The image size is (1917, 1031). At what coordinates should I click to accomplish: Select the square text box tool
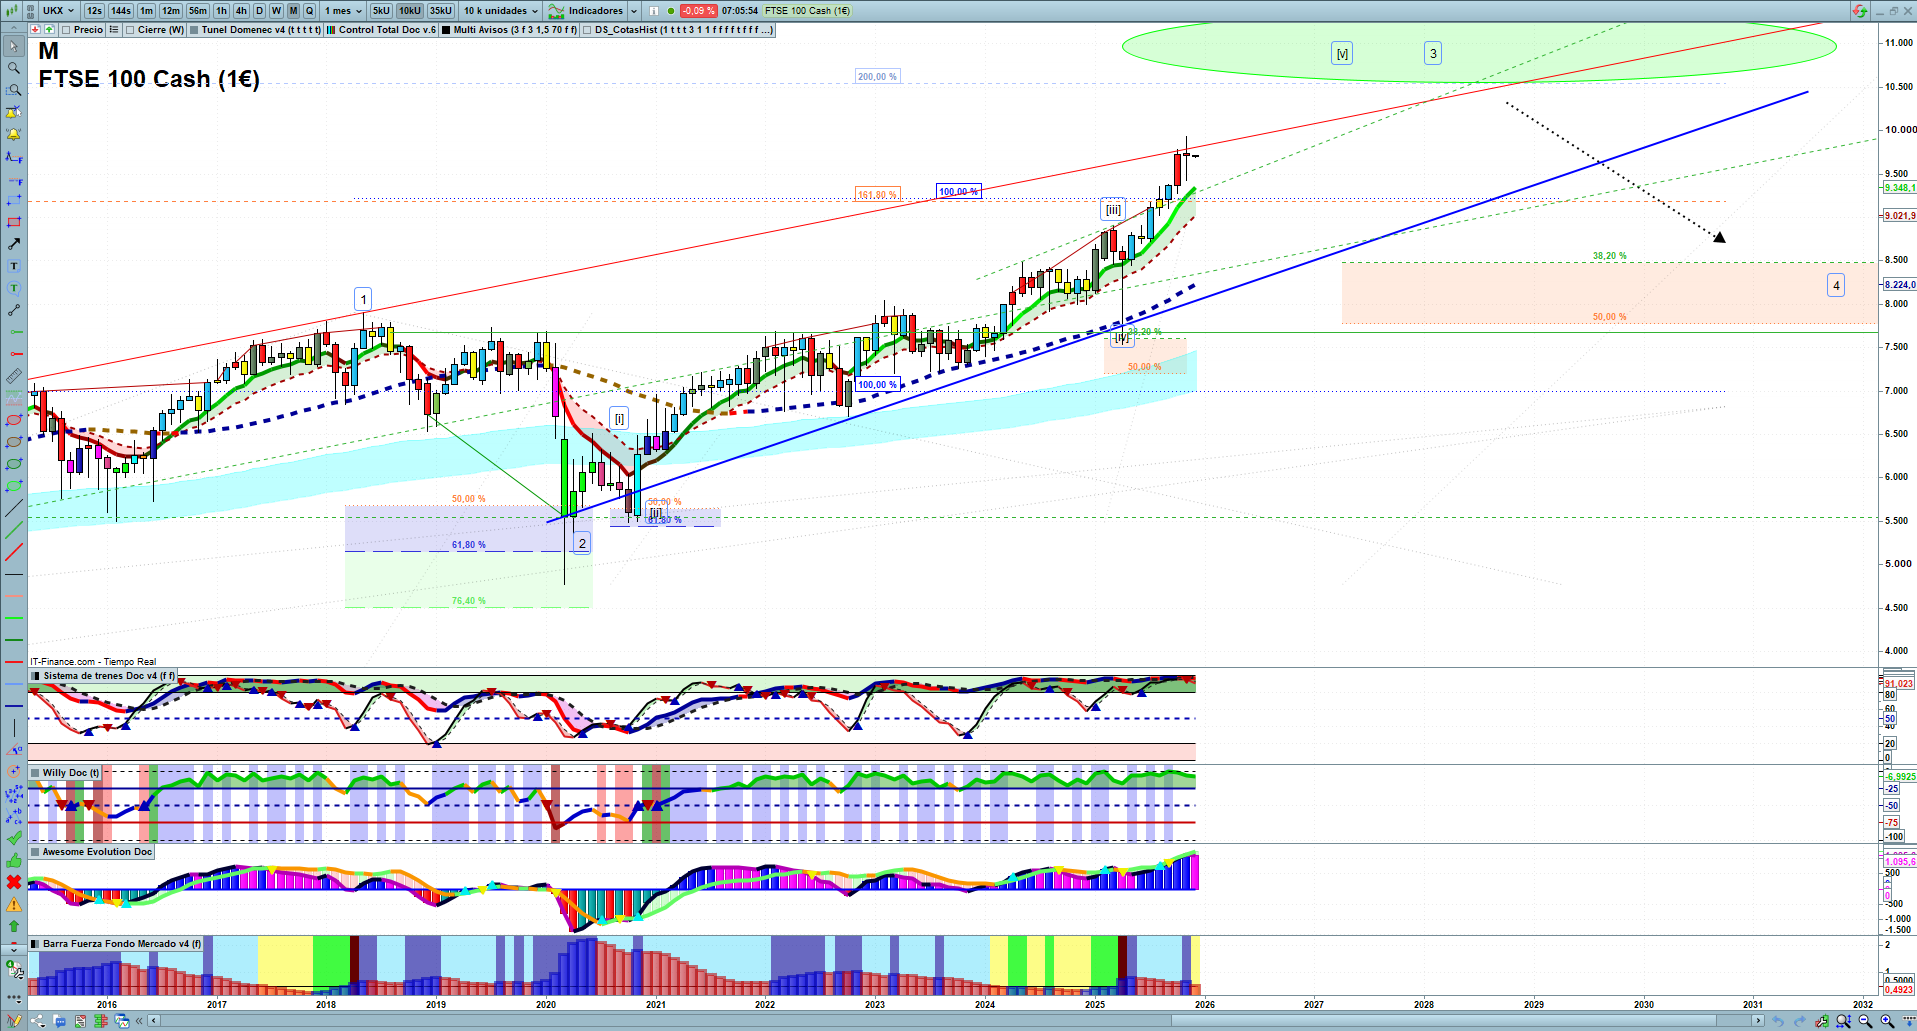coord(14,266)
